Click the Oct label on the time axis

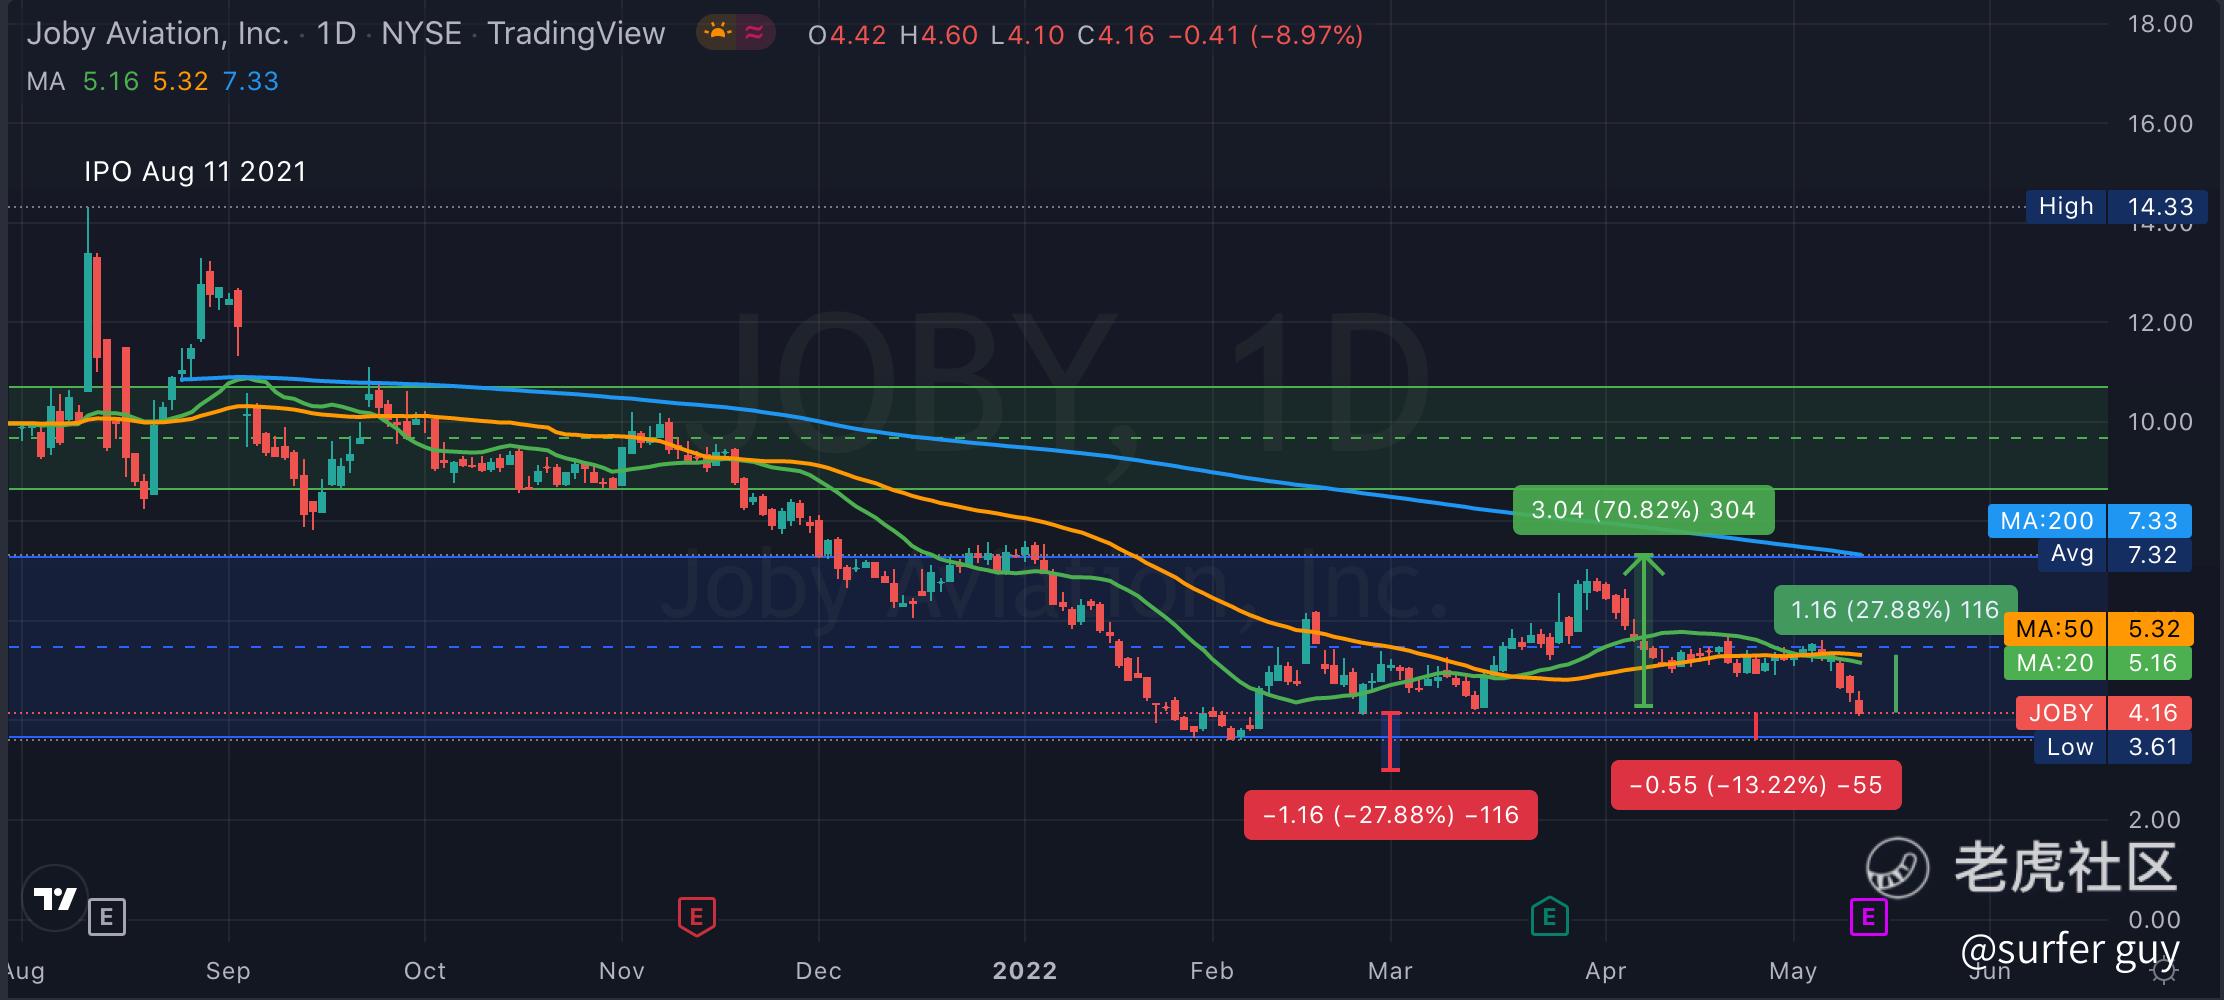pos(425,971)
